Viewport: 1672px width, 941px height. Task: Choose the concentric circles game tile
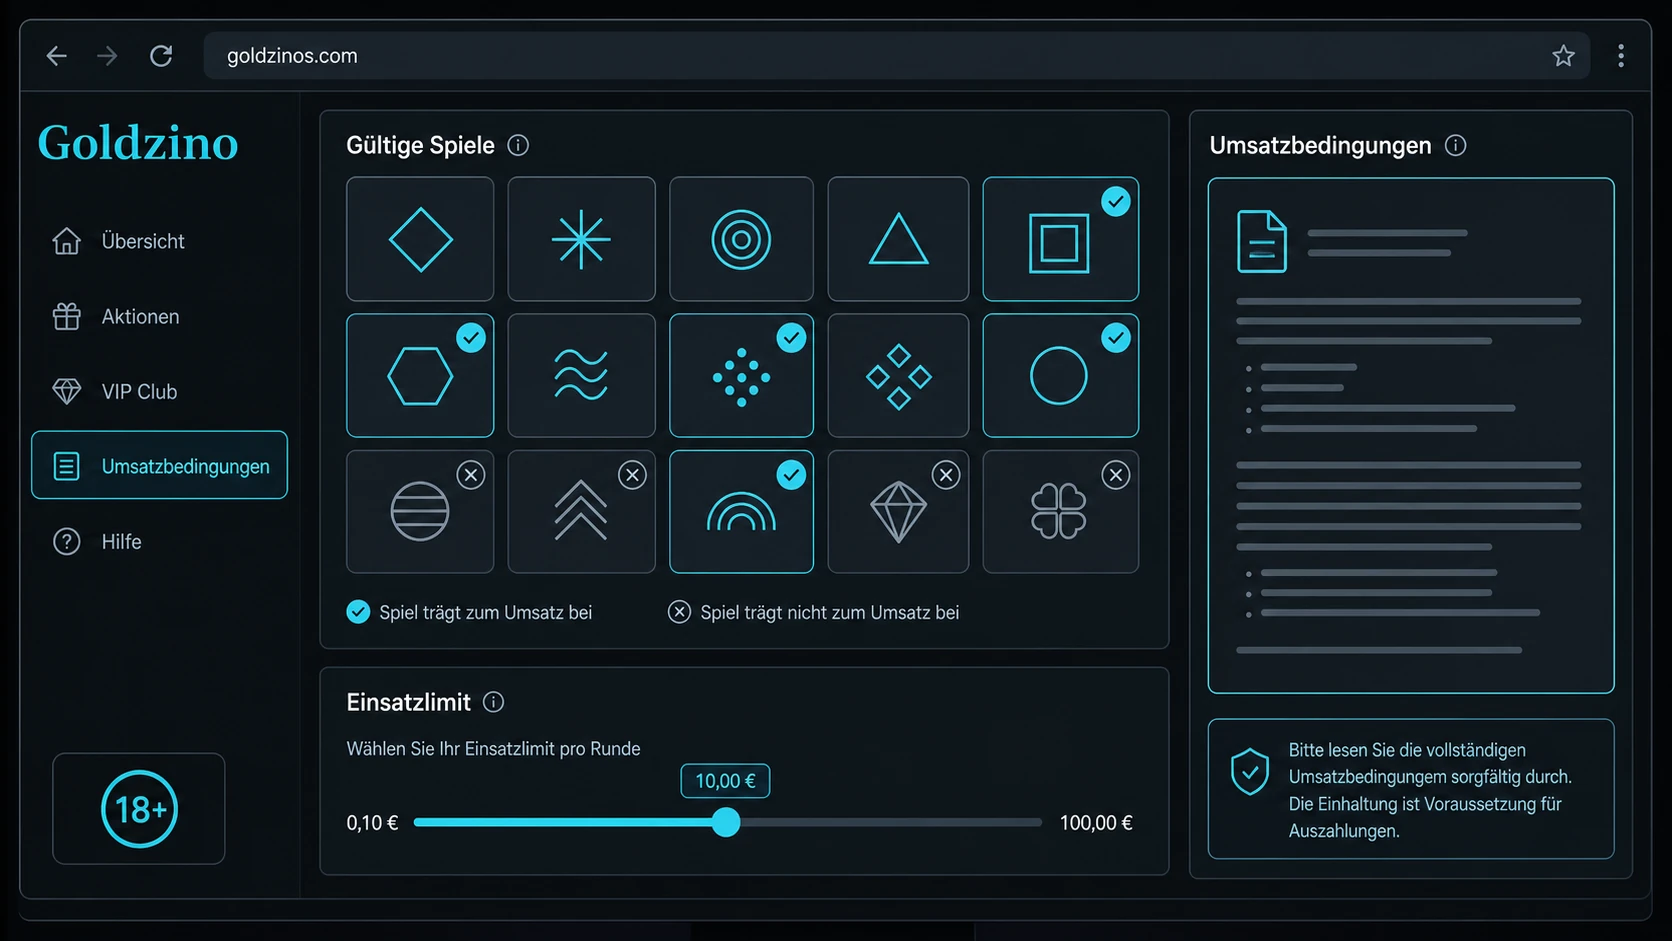point(741,239)
